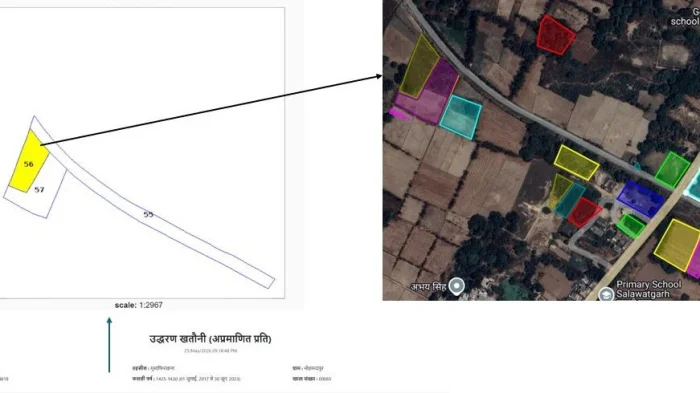Click the dark teal polygon beside the lower red parcel

pyautogui.click(x=570, y=200)
